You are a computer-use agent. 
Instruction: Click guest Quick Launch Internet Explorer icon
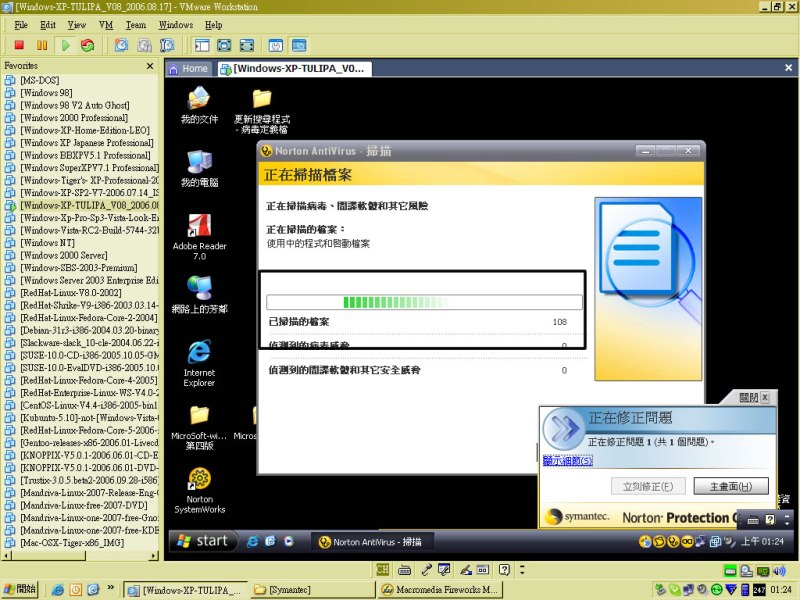click(252, 542)
